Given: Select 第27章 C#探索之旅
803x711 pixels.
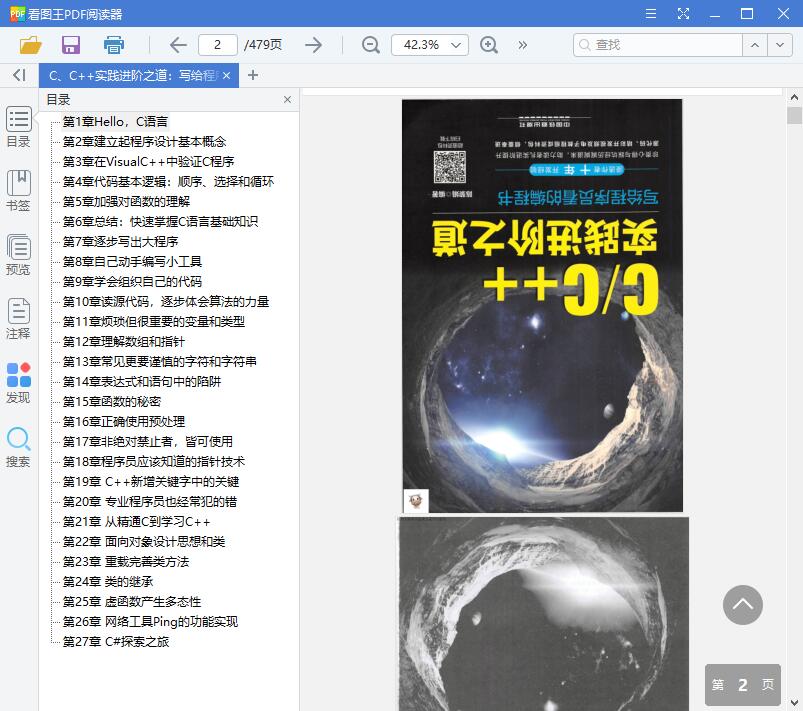Looking at the screenshot, I should coord(116,641).
